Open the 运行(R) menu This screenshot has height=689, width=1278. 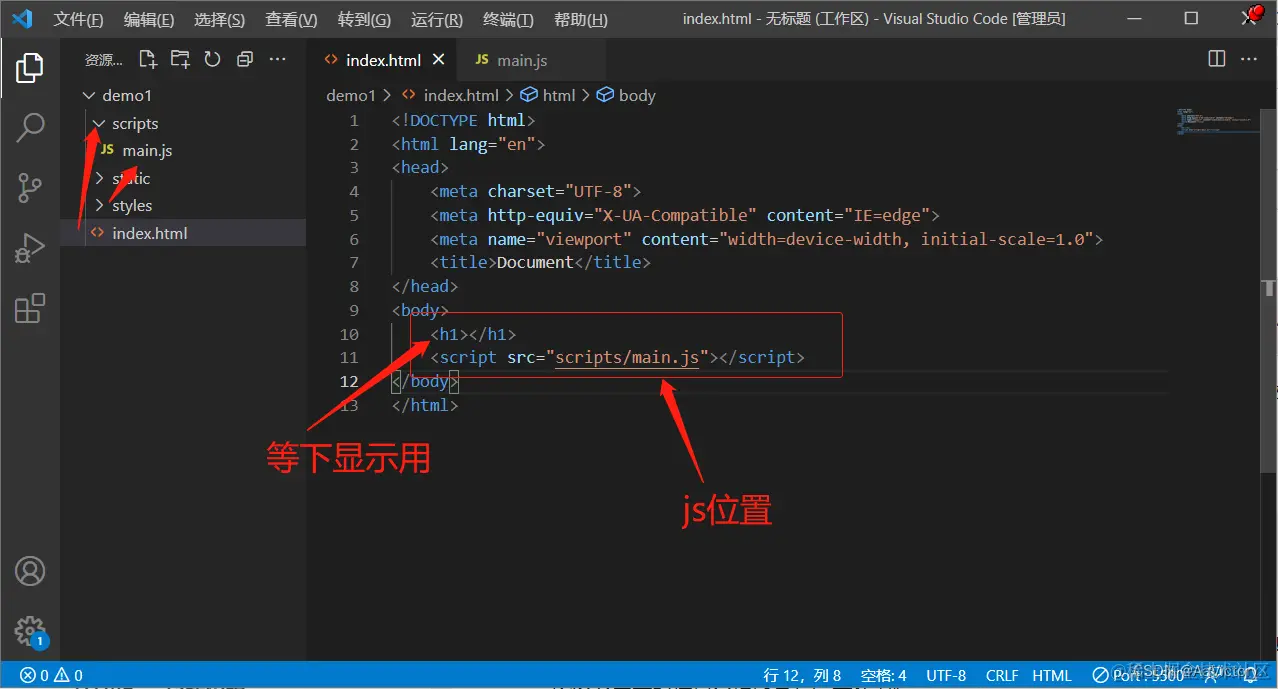436,19
